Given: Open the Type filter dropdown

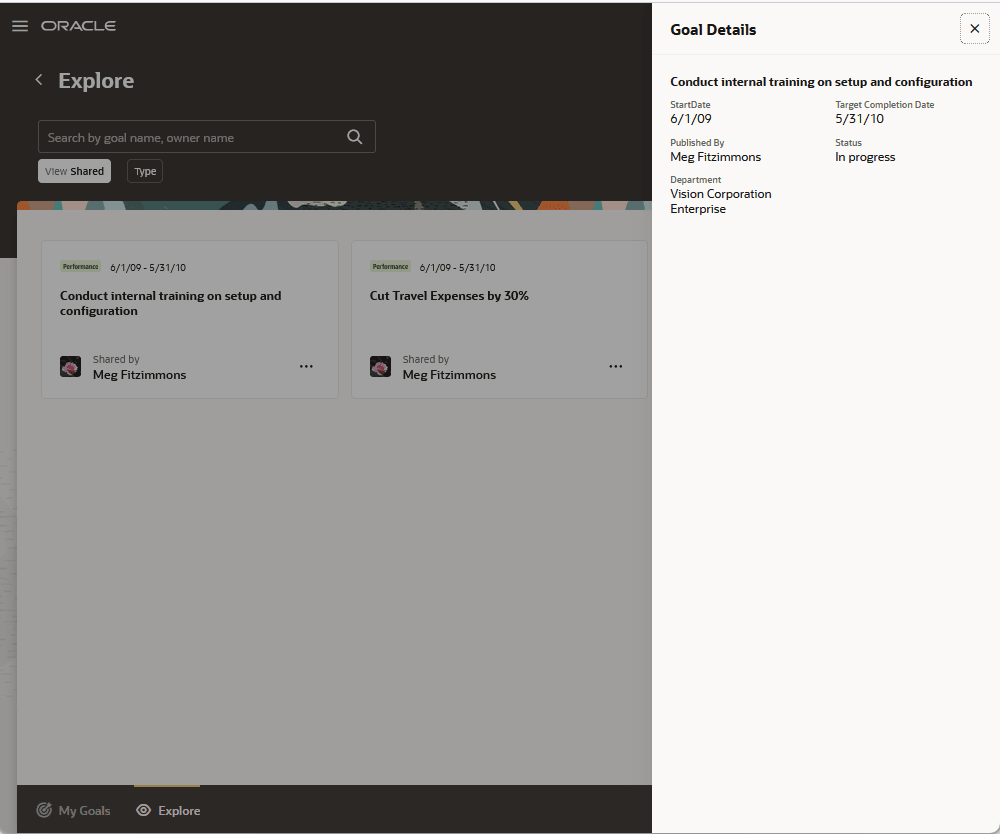Looking at the screenshot, I should (145, 171).
